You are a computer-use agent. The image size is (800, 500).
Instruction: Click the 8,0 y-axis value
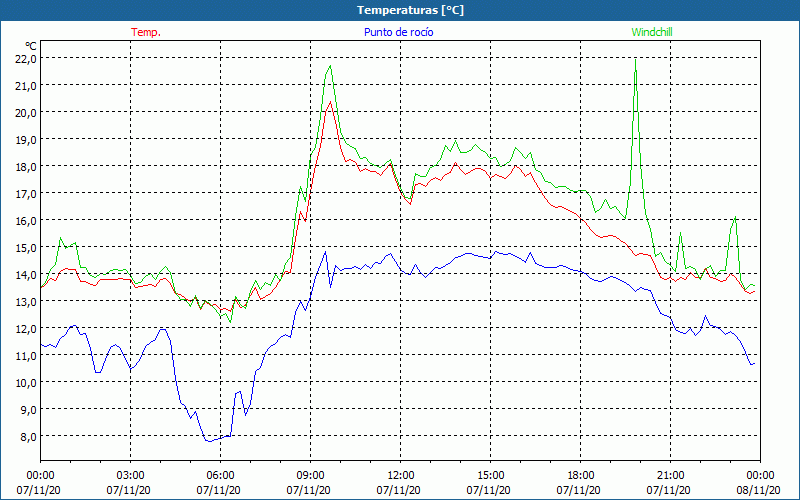pos(28,437)
